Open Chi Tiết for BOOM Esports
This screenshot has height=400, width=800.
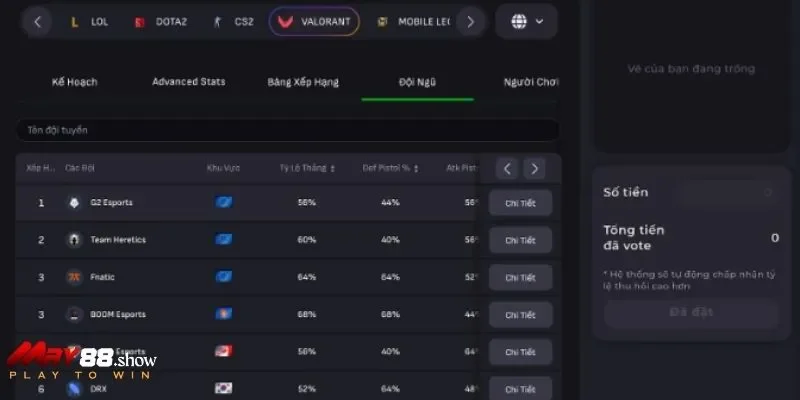pyautogui.click(x=520, y=315)
